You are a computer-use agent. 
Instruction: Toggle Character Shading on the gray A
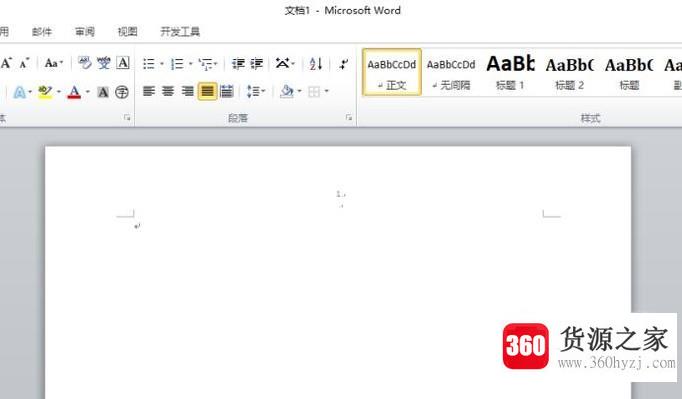pyautogui.click(x=103, y=92)
